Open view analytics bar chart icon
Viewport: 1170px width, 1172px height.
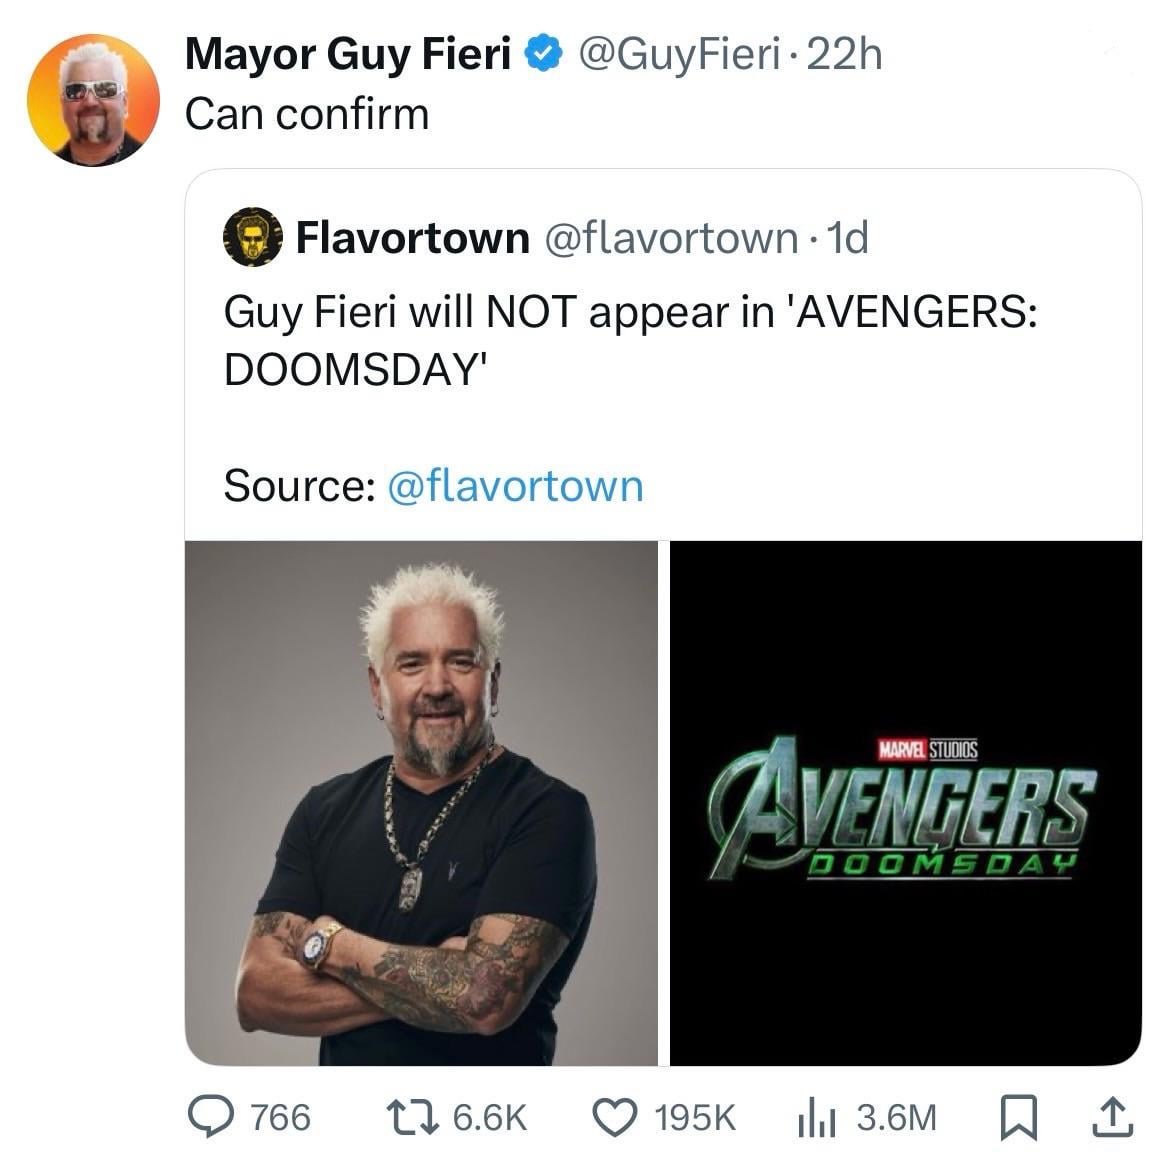pyautogui.click(x=813, y=1117)
